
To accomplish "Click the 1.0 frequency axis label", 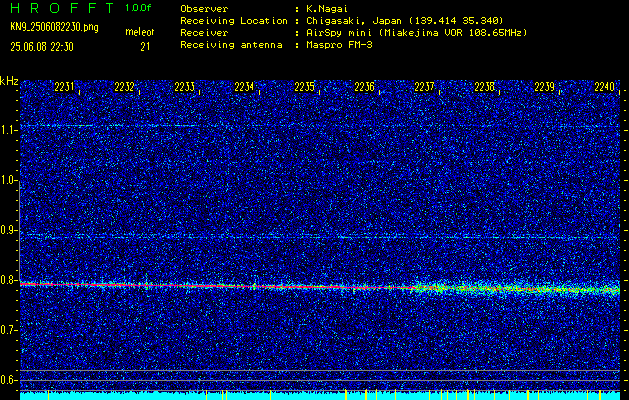I will point(7,181).
